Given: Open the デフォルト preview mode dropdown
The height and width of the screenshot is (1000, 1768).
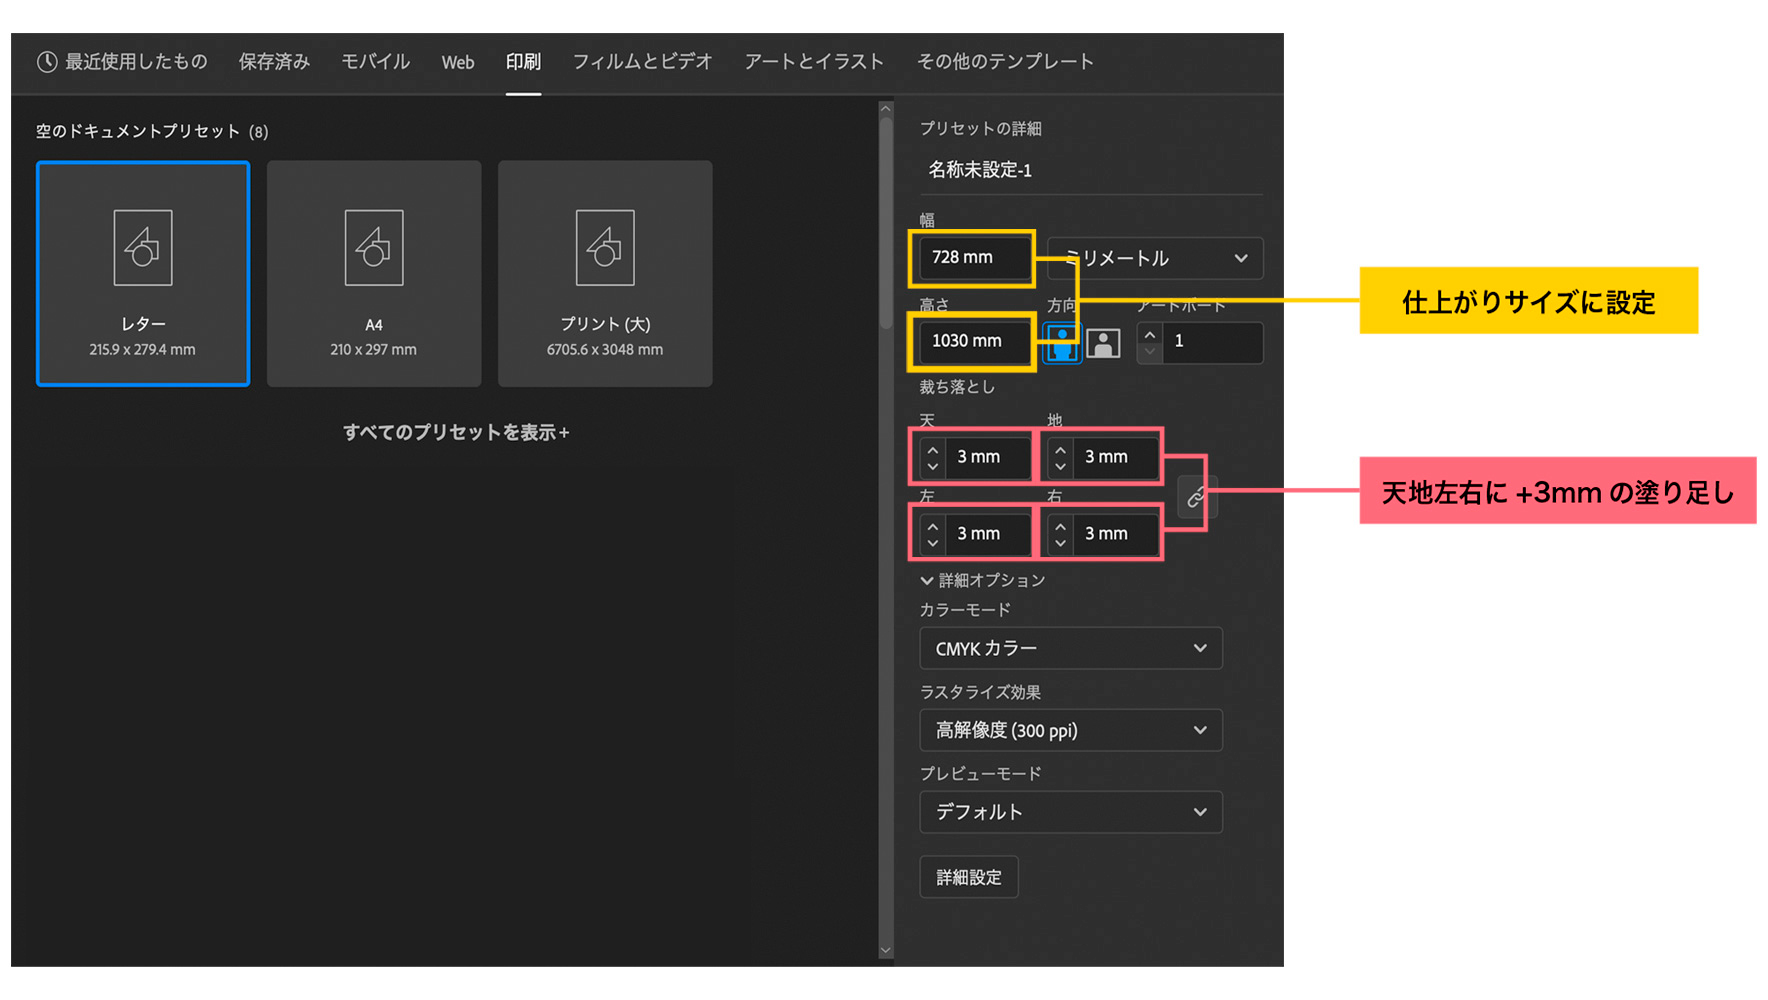Looking at the screenshot, I should pyautogui.click(x=1071, y=812).
